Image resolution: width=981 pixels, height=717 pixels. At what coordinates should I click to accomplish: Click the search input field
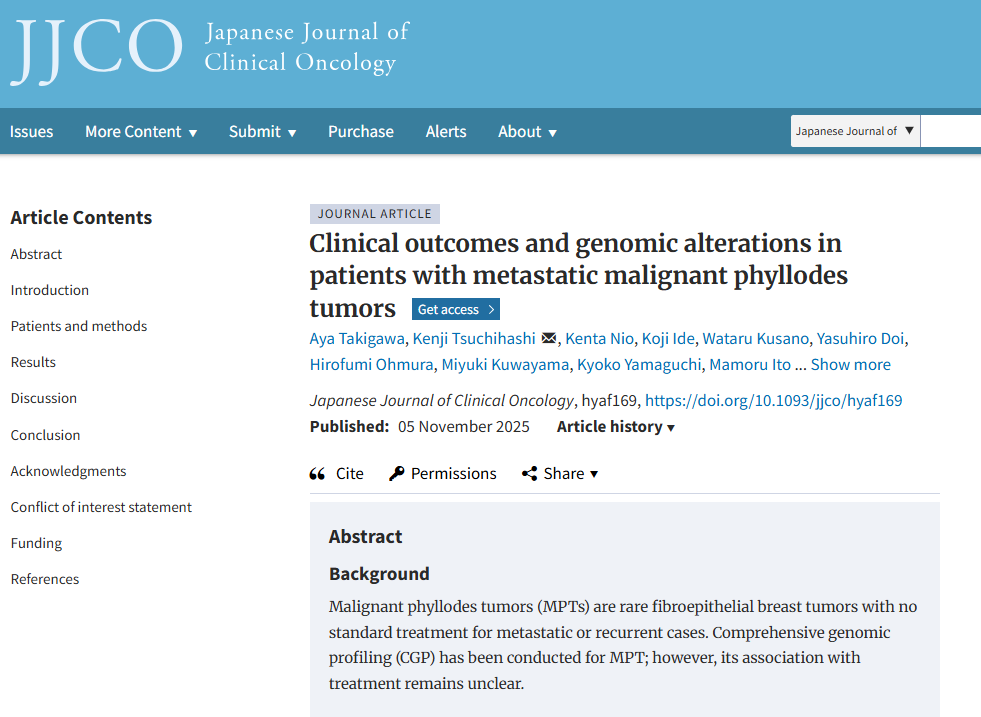[x=950, y=131]
